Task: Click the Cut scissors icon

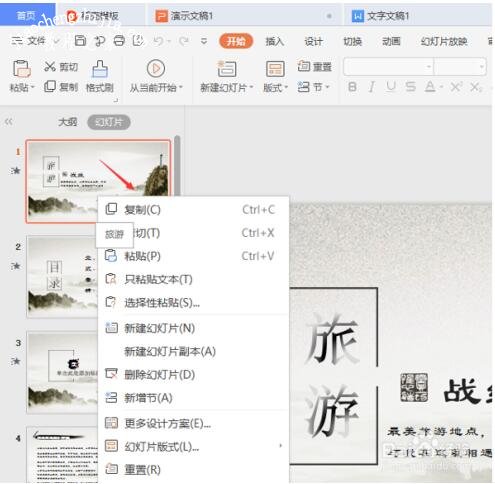Action: (50, 67)
